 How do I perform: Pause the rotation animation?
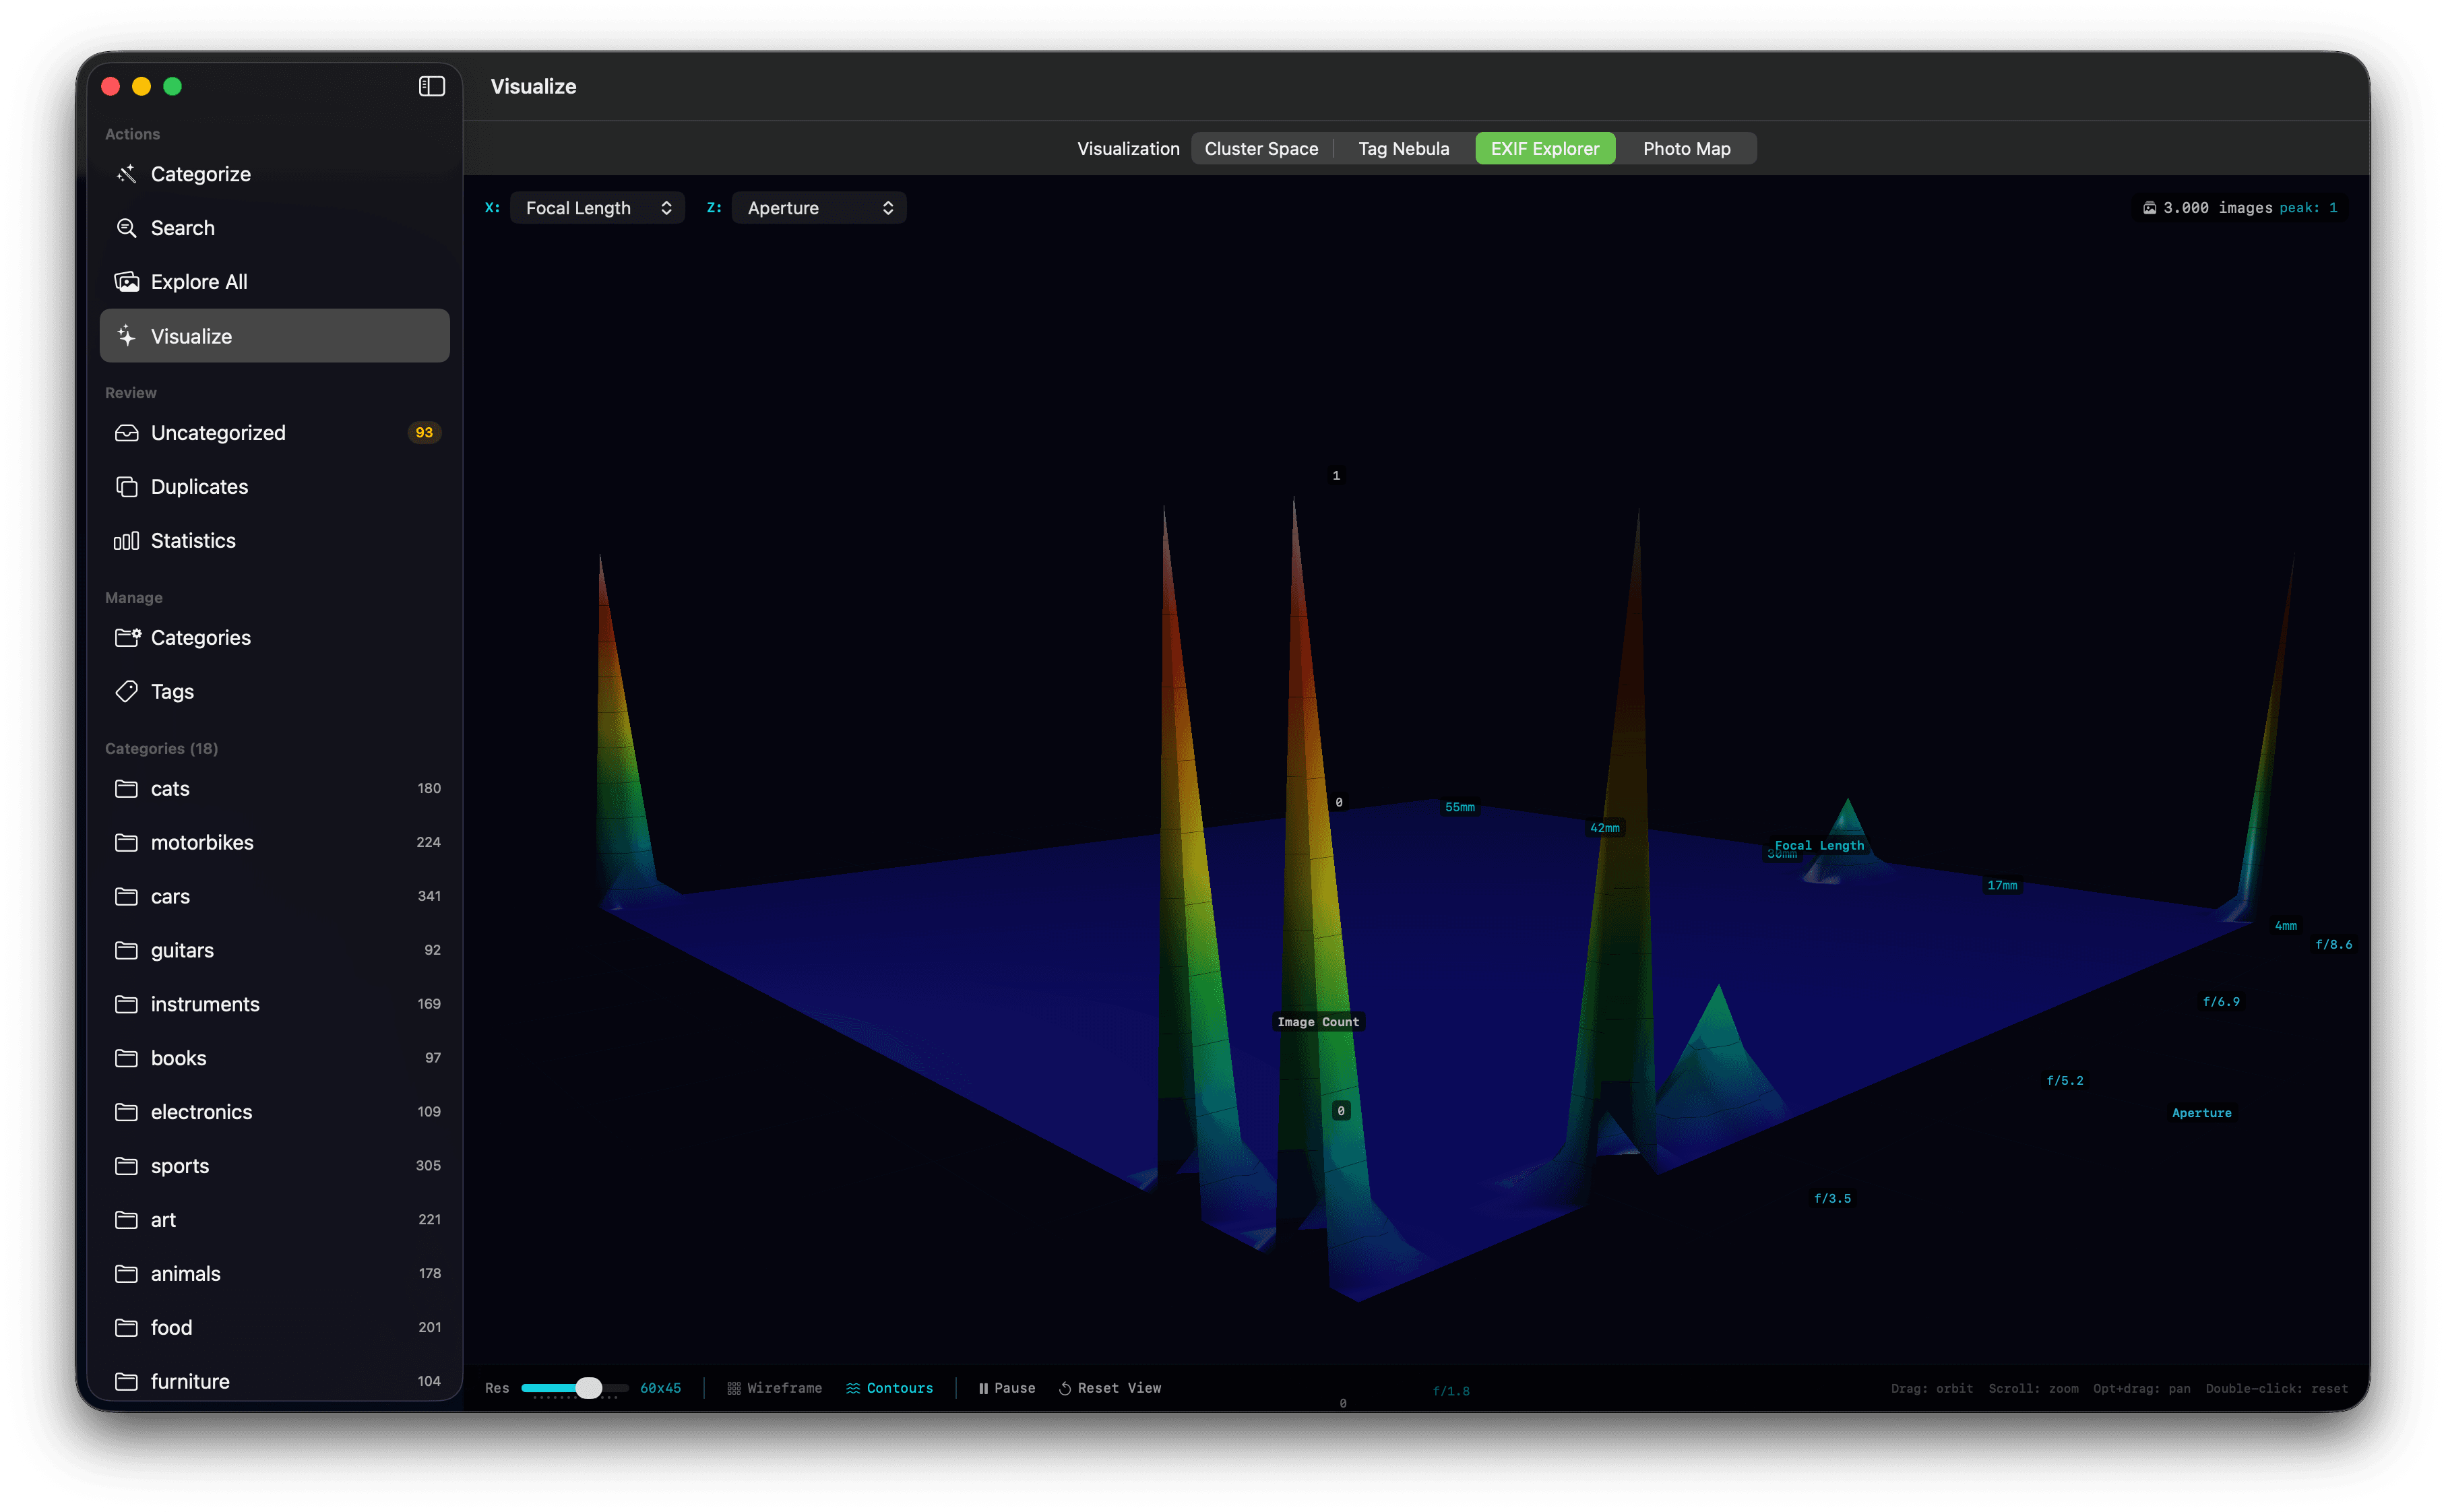coord(1006,1388)
